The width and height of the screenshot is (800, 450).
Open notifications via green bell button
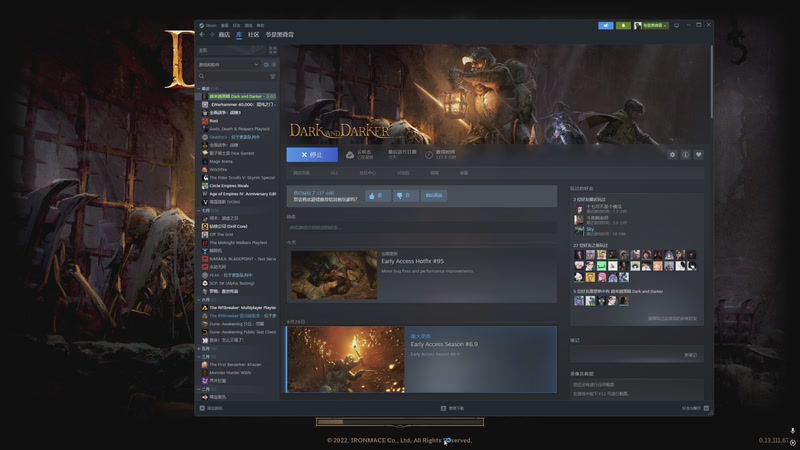tap(623, 25)
